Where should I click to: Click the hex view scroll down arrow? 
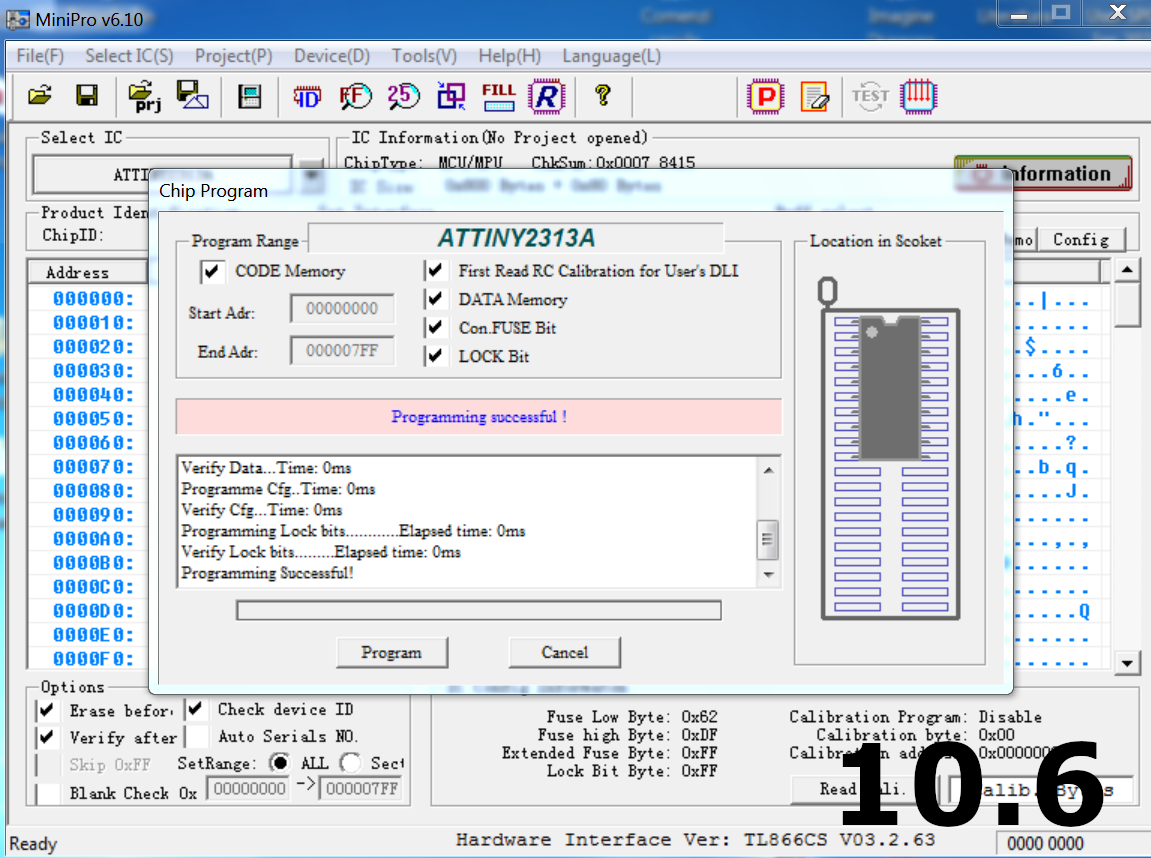pyautogui.click(x=1127, y=663)
